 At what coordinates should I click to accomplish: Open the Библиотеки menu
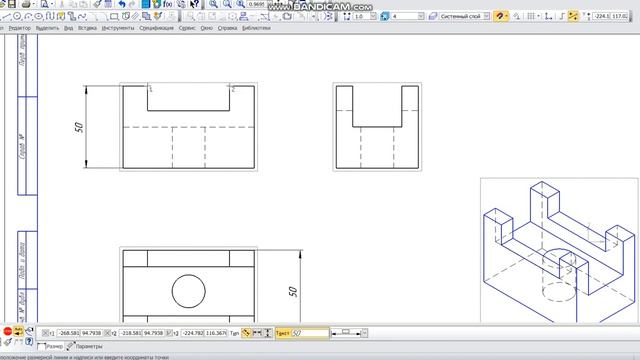(x=256, y=28)
